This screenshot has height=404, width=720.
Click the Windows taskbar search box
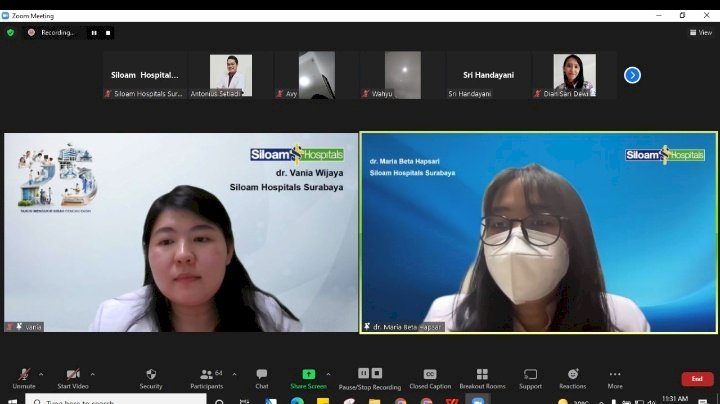pos(116,400)
